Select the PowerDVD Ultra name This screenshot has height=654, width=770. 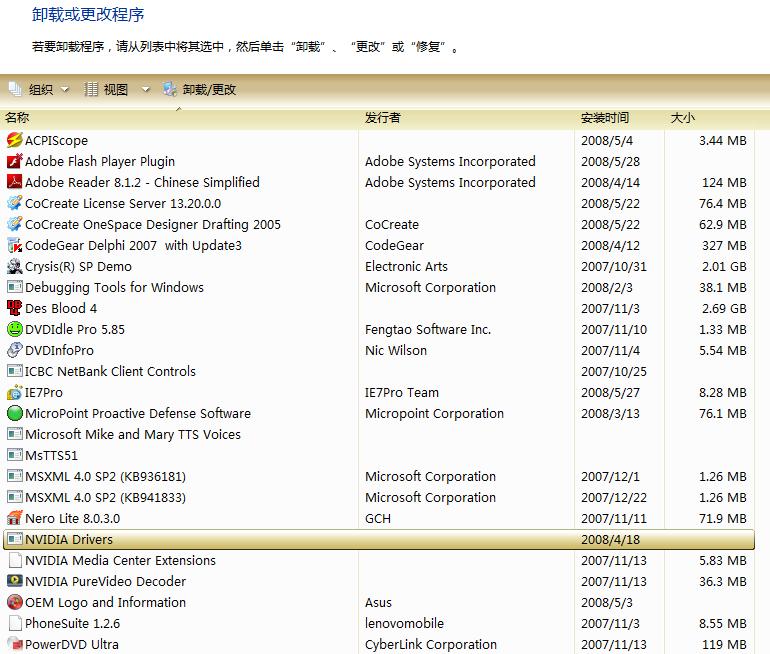pyautogui.click(x=72, y=645)
